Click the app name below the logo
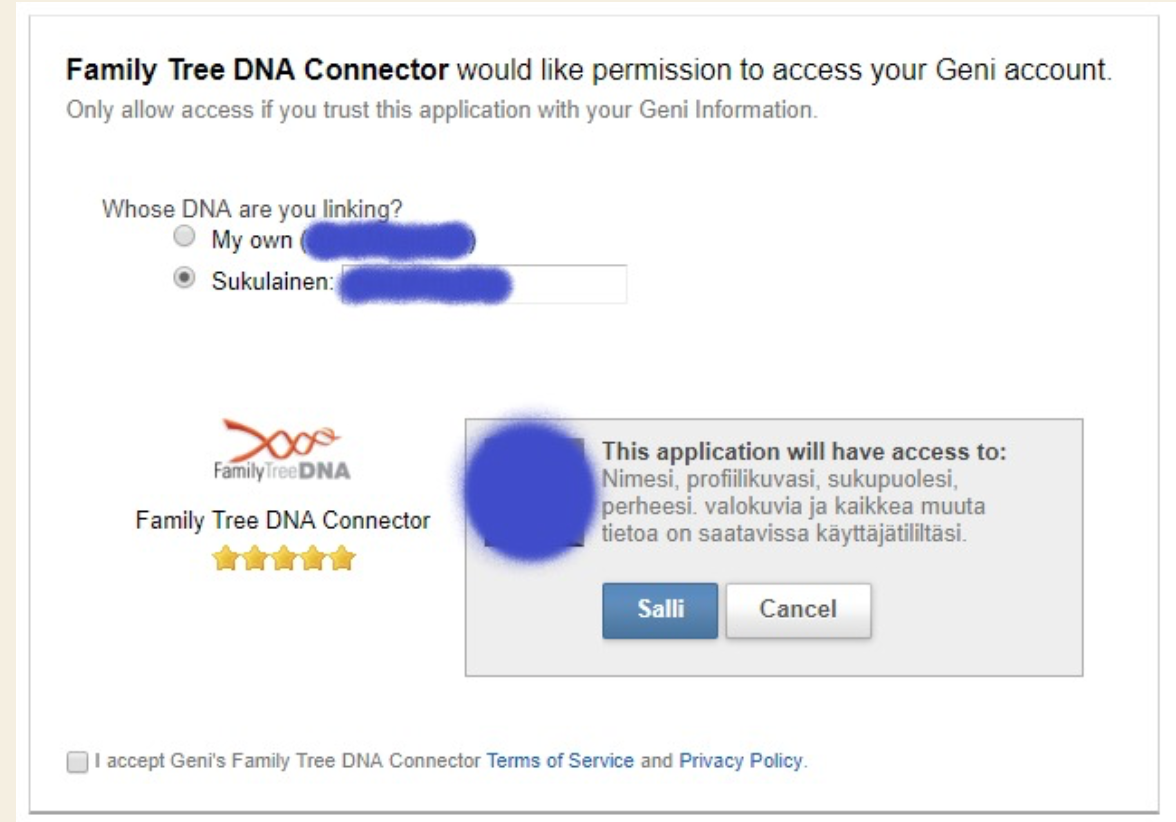The width and height of the screenshot is (1176, 822). click(285, 521)
